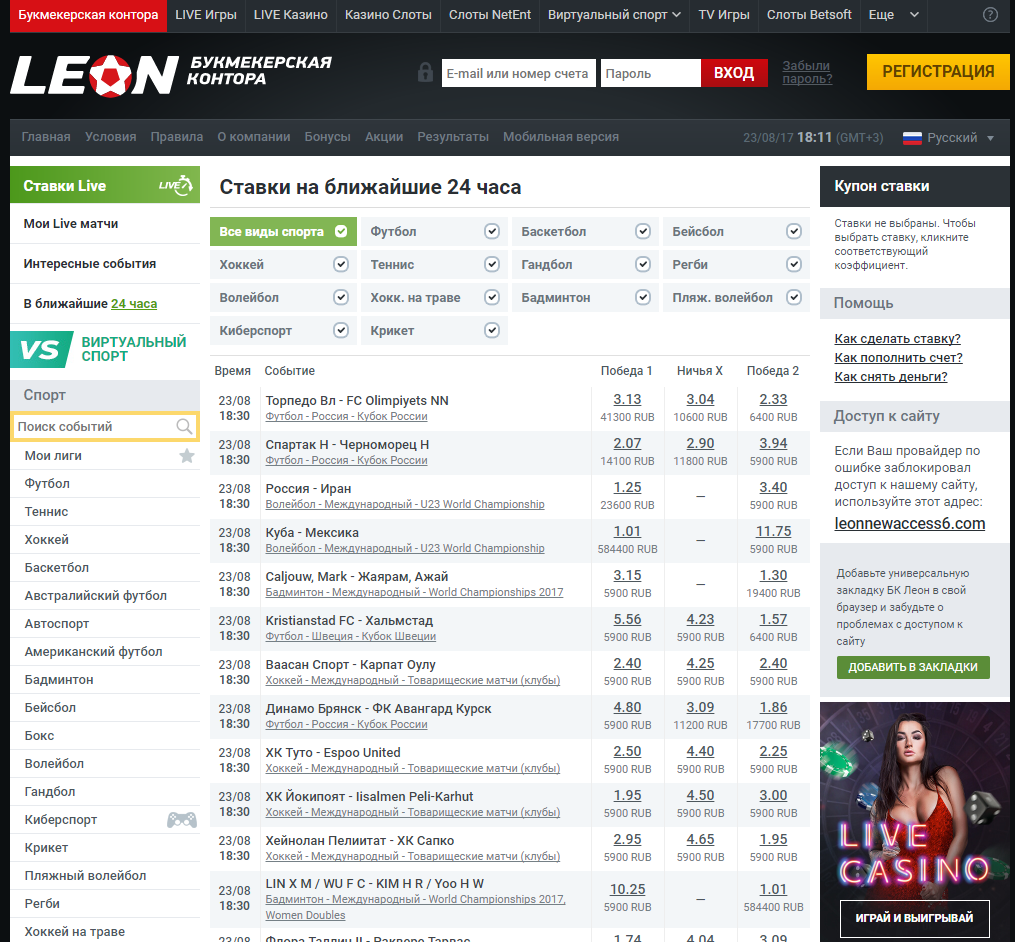Expand the Еще menu dropdown
The width and height of the screenshot is (1015, 942).
(x=893, y=15)
